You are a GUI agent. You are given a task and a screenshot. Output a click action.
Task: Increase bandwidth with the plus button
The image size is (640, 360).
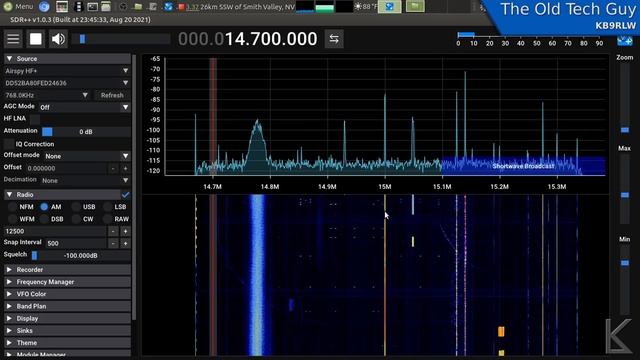coord(125,231)
